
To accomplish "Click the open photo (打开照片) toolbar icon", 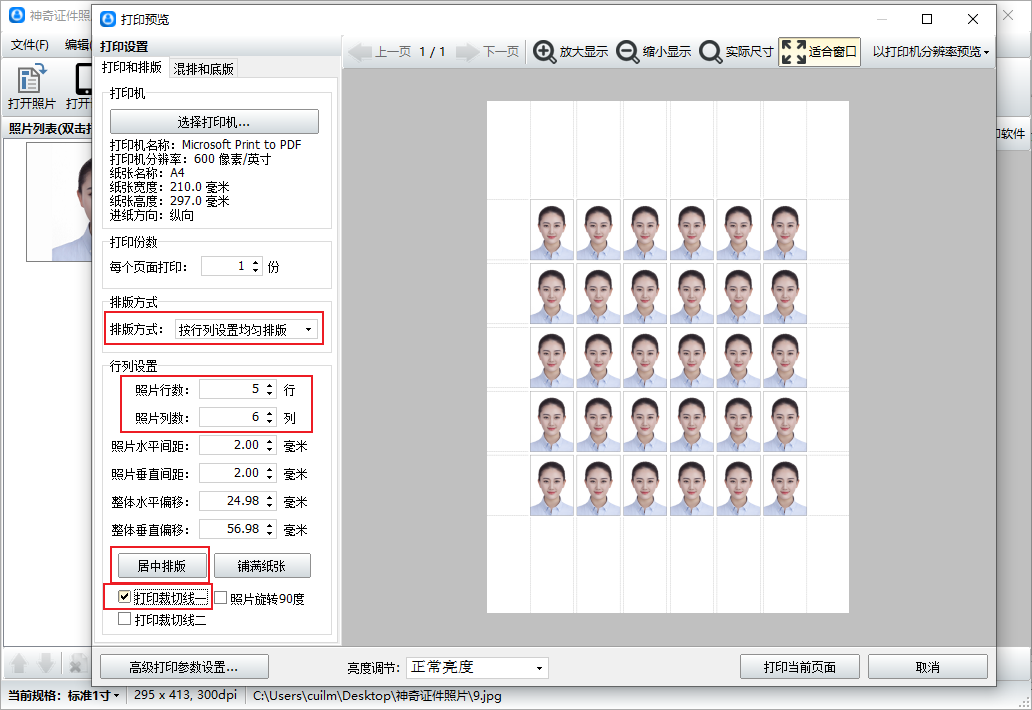I will pos(32,81).
